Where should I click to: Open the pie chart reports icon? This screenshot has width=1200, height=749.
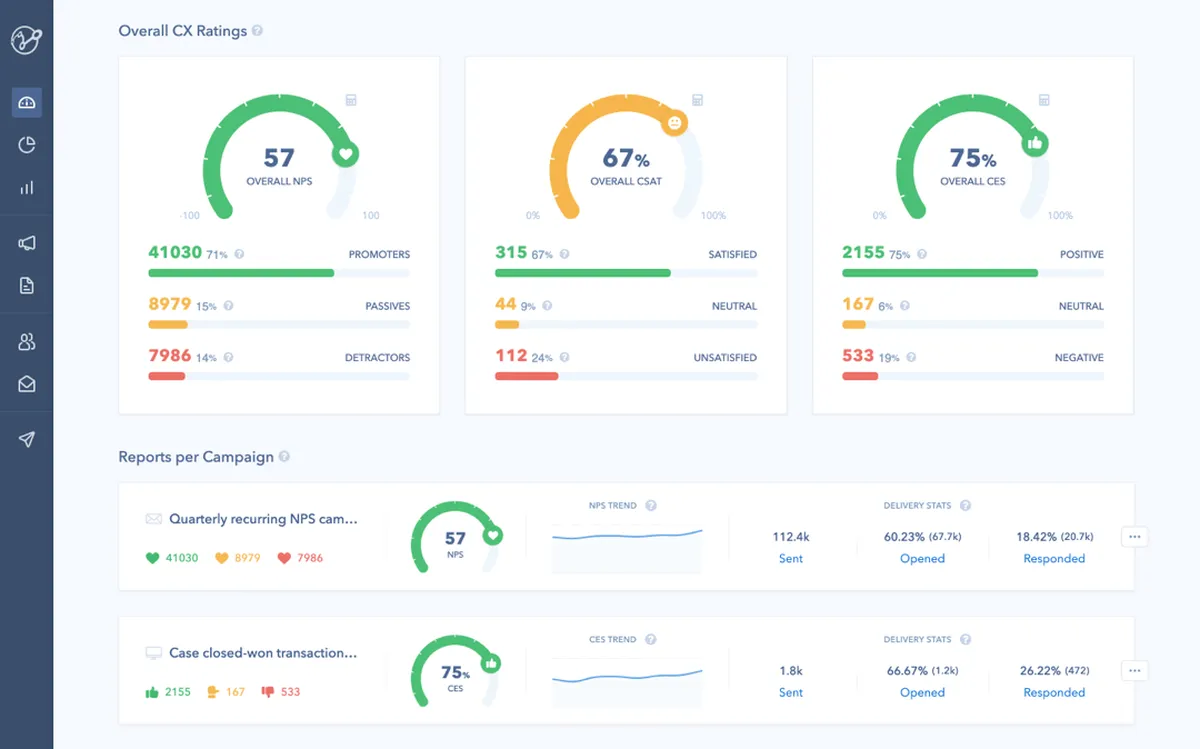coord(27,145)
